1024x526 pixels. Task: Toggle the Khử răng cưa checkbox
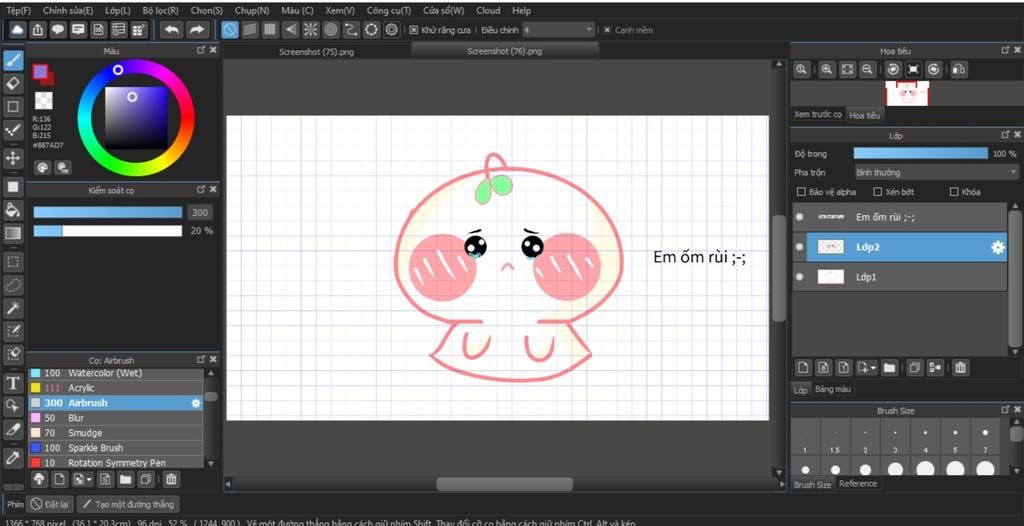click(x=414, y=30)
